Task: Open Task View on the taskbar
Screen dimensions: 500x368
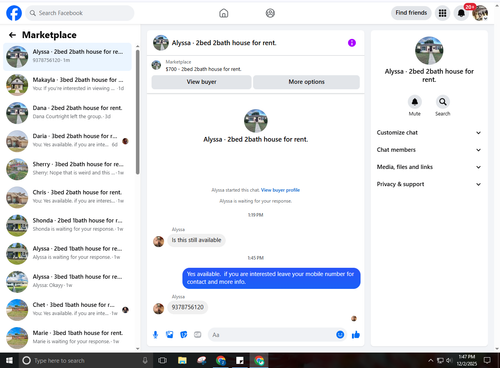Action: pyautogui.click(x=162, y=360)
